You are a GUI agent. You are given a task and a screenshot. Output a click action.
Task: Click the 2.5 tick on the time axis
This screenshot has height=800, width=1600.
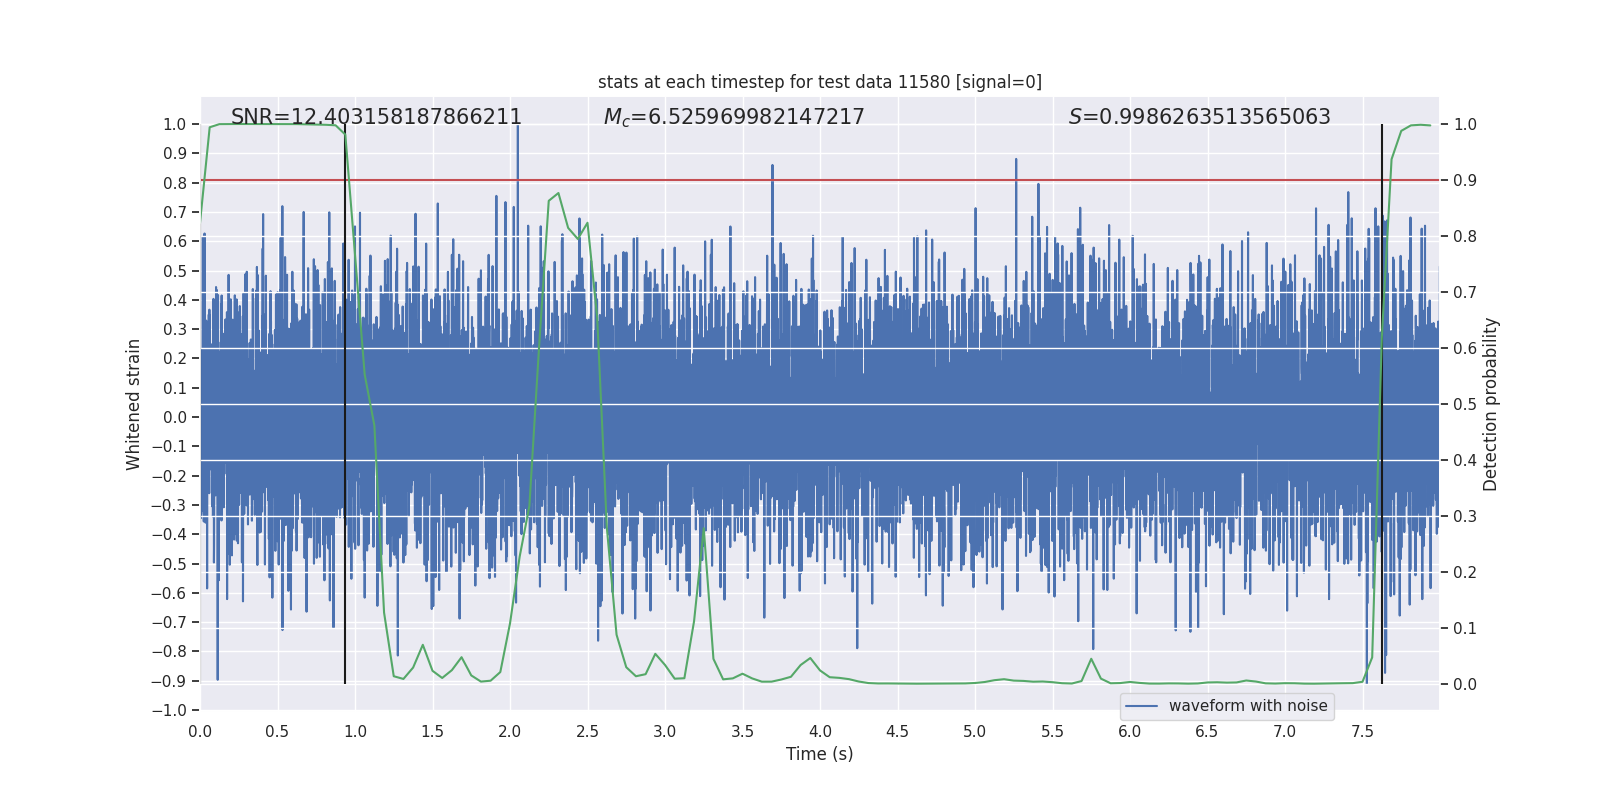587,731
